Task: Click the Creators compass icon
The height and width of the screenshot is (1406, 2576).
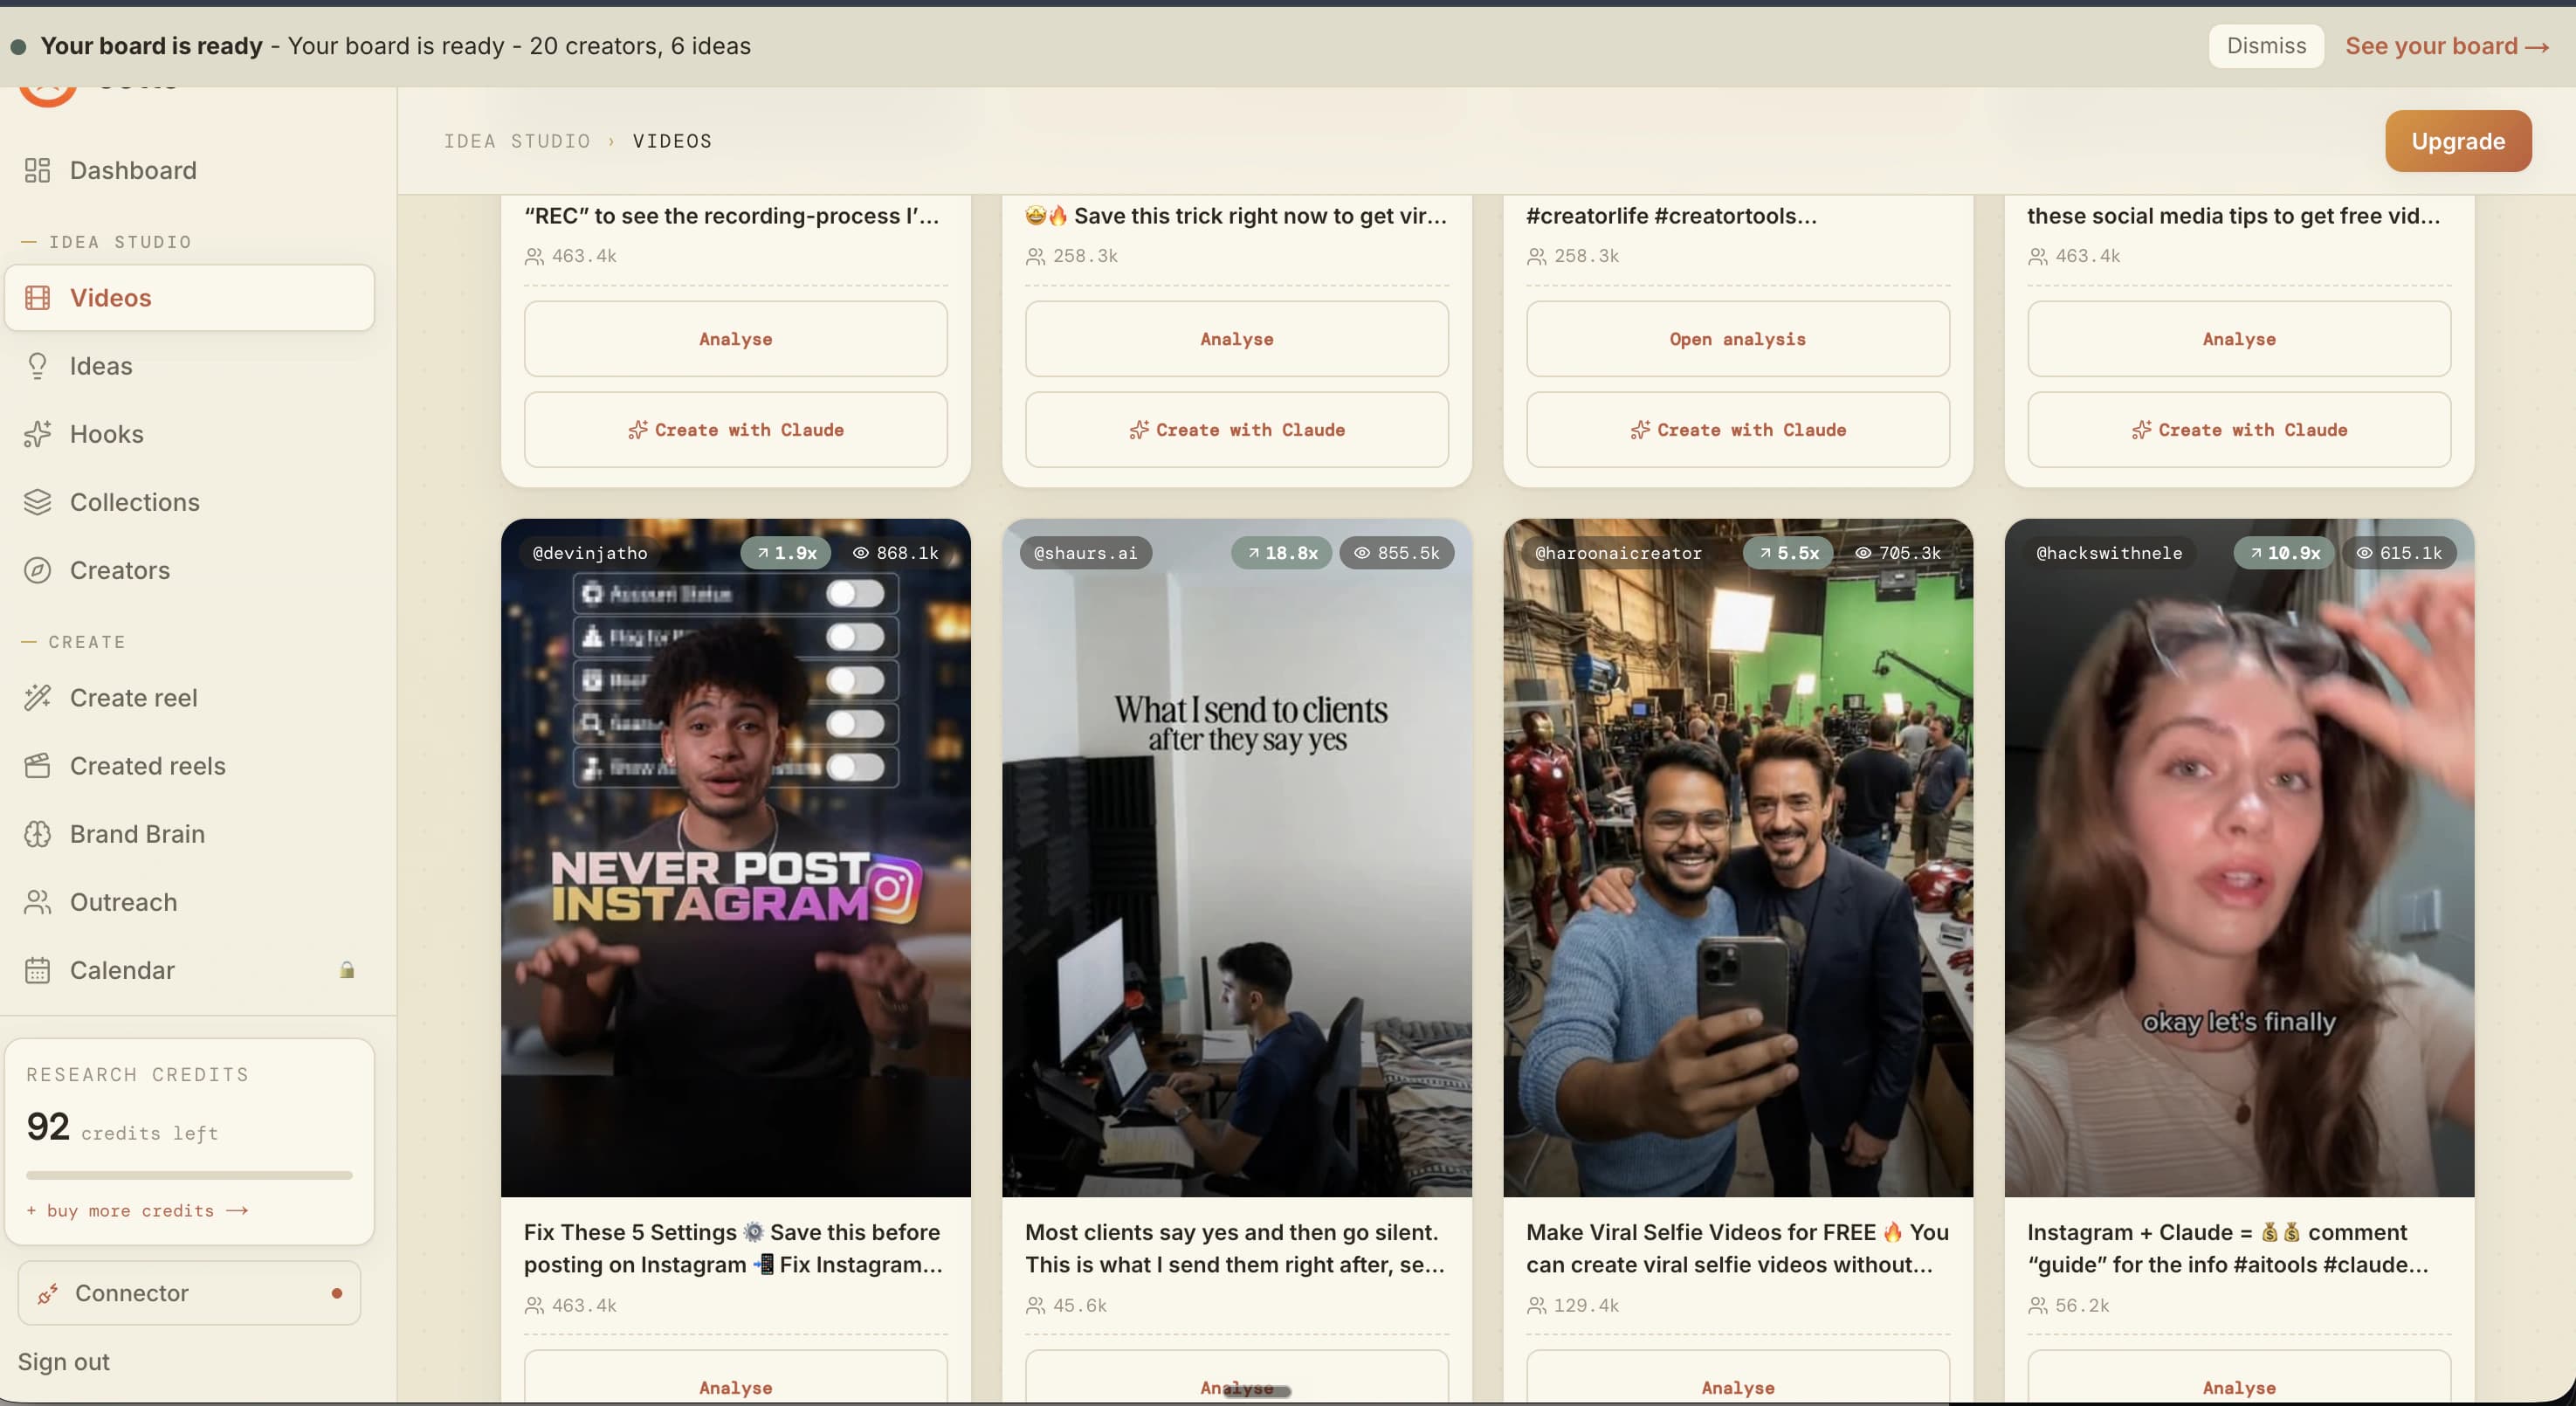Action: click(37, 570)
